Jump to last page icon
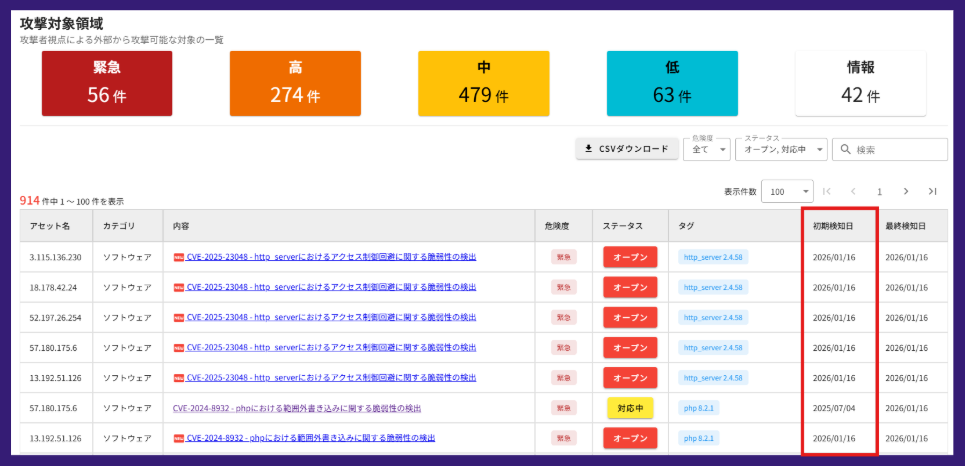965x466 pixels. (x=932, y=191)
